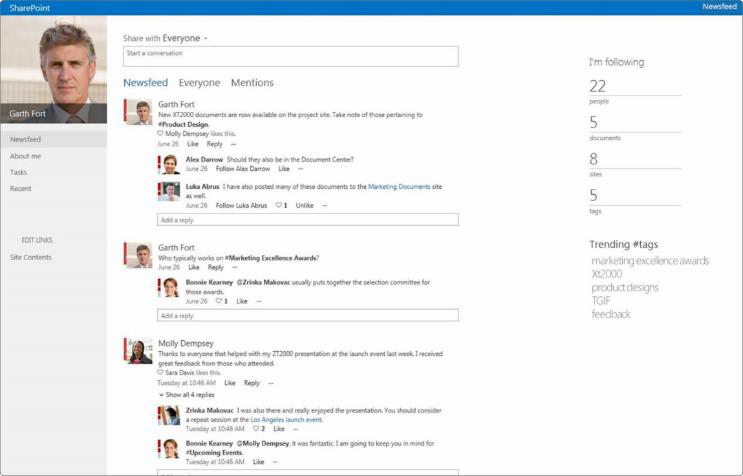Click heart count on Bonnie Kearney's committee reply
743x476 pixels.
[x=222, y=301]
